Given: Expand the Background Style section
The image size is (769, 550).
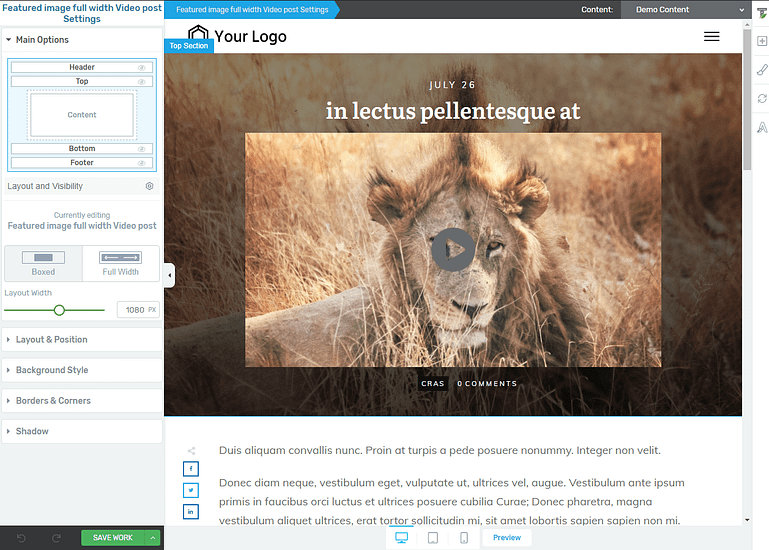Looking at the screenshot, I should coord(82,370).
